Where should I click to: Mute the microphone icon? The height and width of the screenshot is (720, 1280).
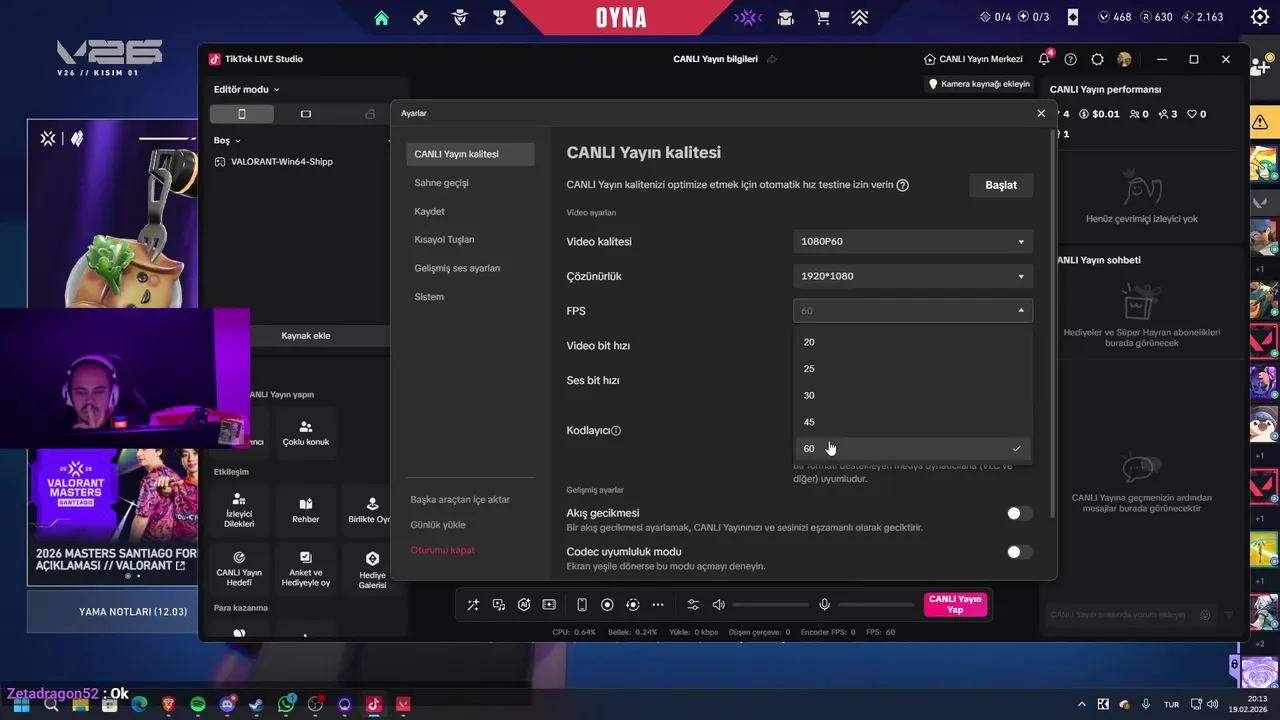point(825,605)
